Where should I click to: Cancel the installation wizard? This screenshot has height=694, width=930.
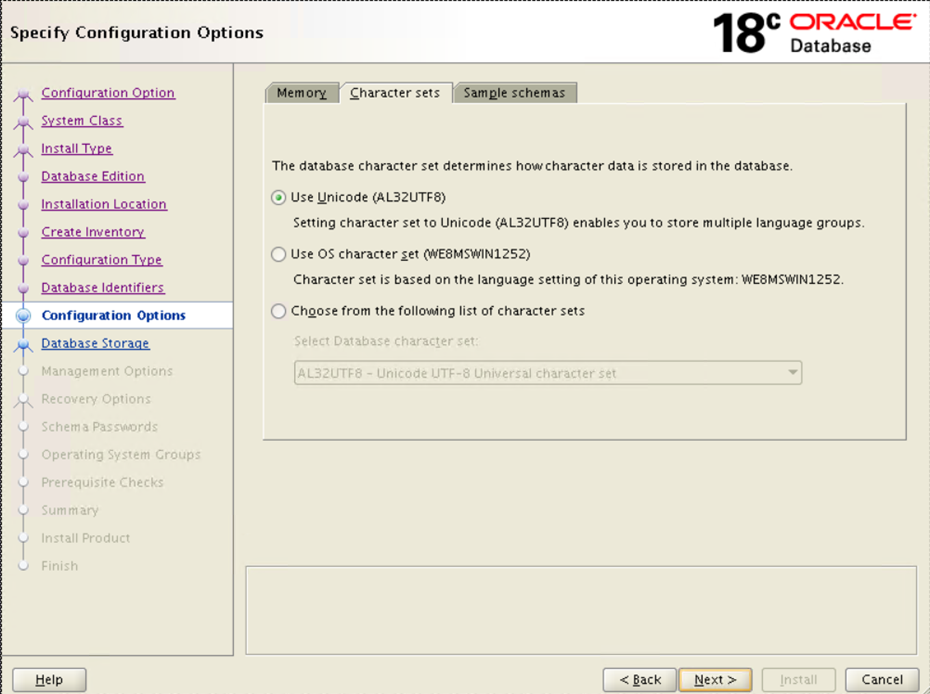tap(881, 680)
